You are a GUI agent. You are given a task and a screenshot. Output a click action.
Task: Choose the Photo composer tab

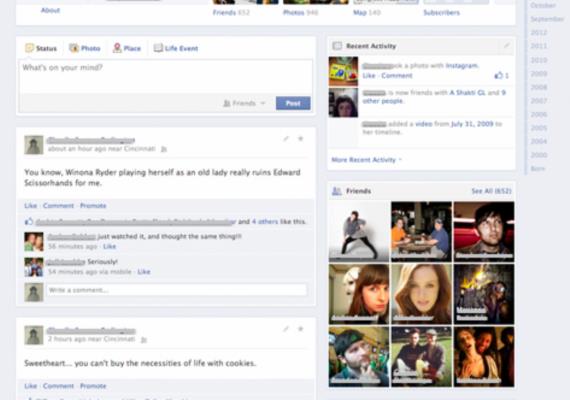[85, 48]
